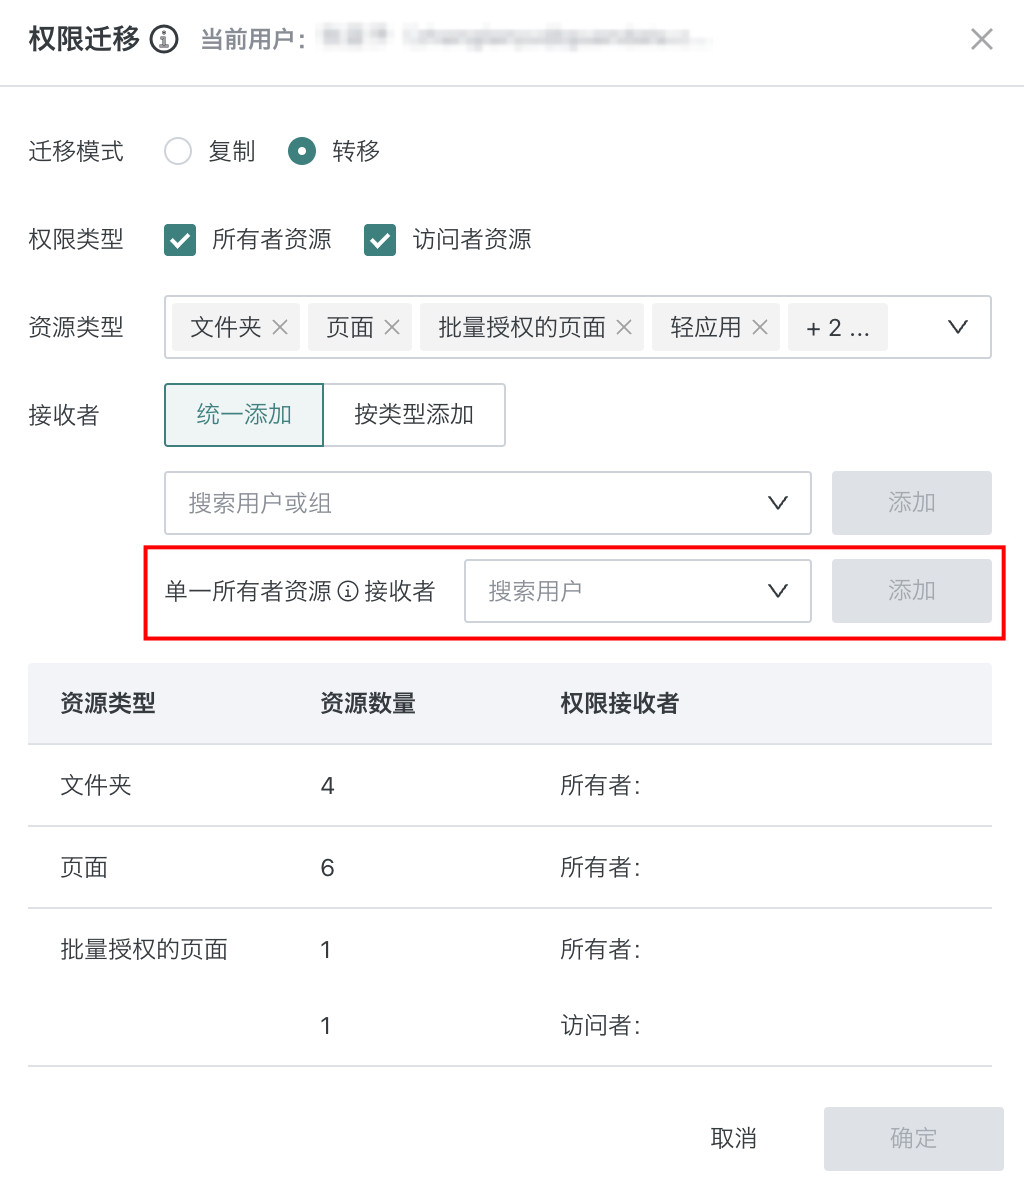Uncheck the 所有者资源 checkbox

tap(180, 240)
